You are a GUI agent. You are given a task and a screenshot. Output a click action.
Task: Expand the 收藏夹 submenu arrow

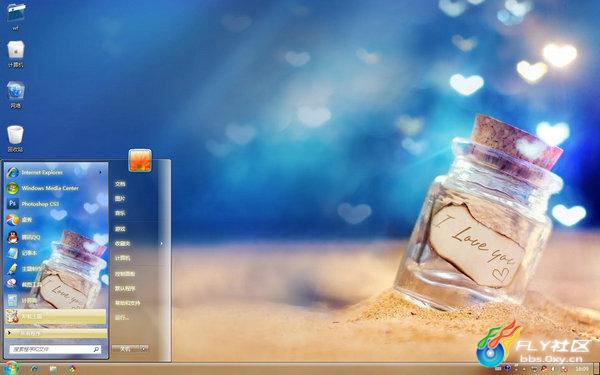pos(161,243)
